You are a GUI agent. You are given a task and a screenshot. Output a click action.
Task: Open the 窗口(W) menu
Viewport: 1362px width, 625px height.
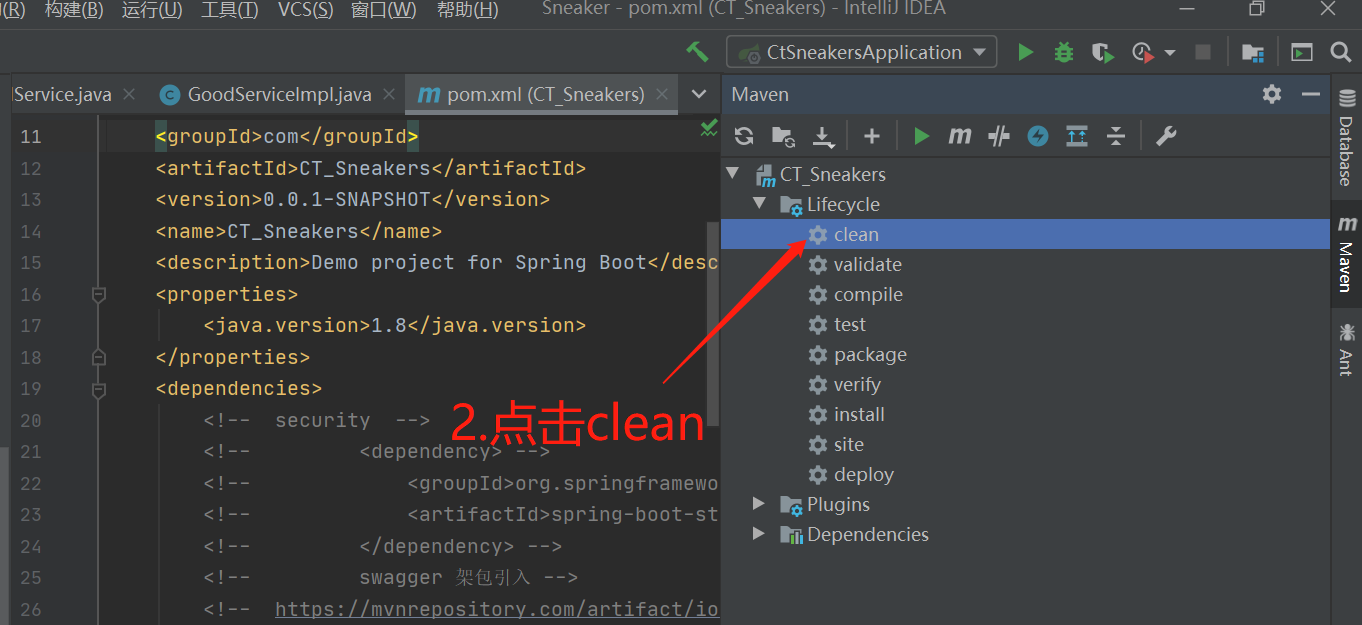click(384, 10)
